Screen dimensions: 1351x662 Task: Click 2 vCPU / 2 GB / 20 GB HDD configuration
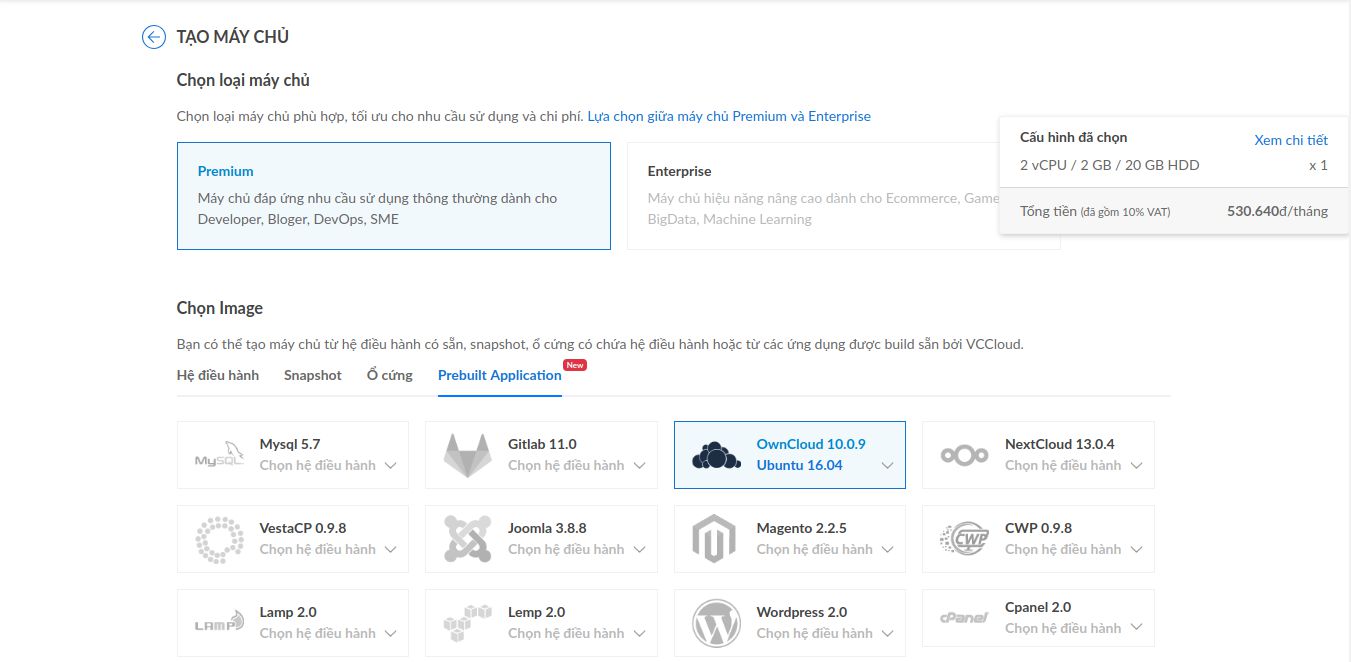point(1110,165)
